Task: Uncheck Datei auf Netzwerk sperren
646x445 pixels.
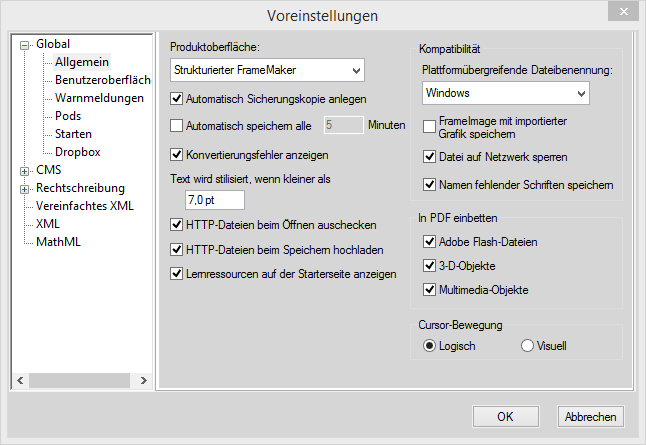Action: point(430,157)
